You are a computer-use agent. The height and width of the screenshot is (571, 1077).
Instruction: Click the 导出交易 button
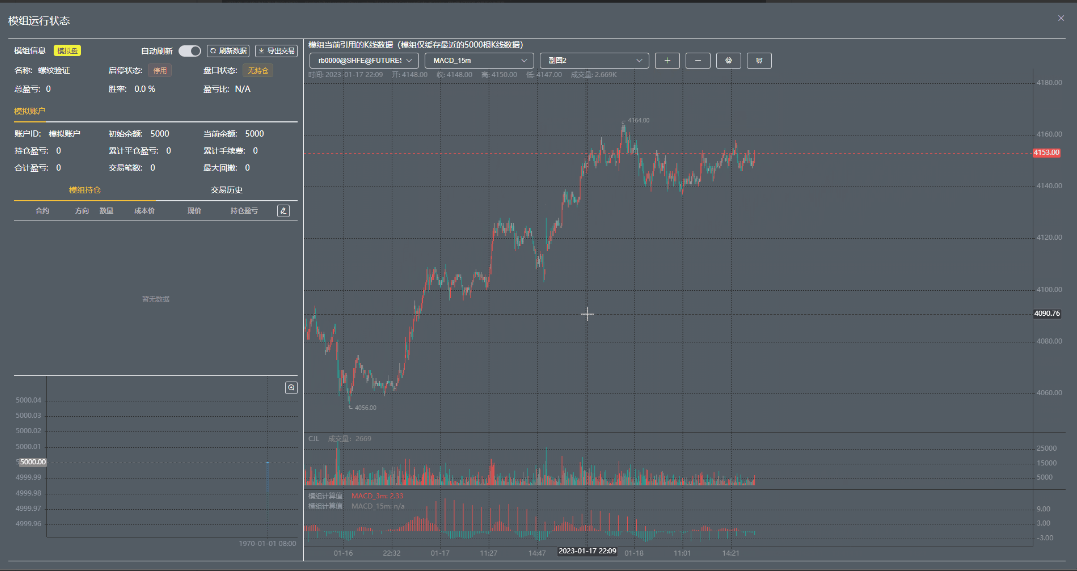276,51
